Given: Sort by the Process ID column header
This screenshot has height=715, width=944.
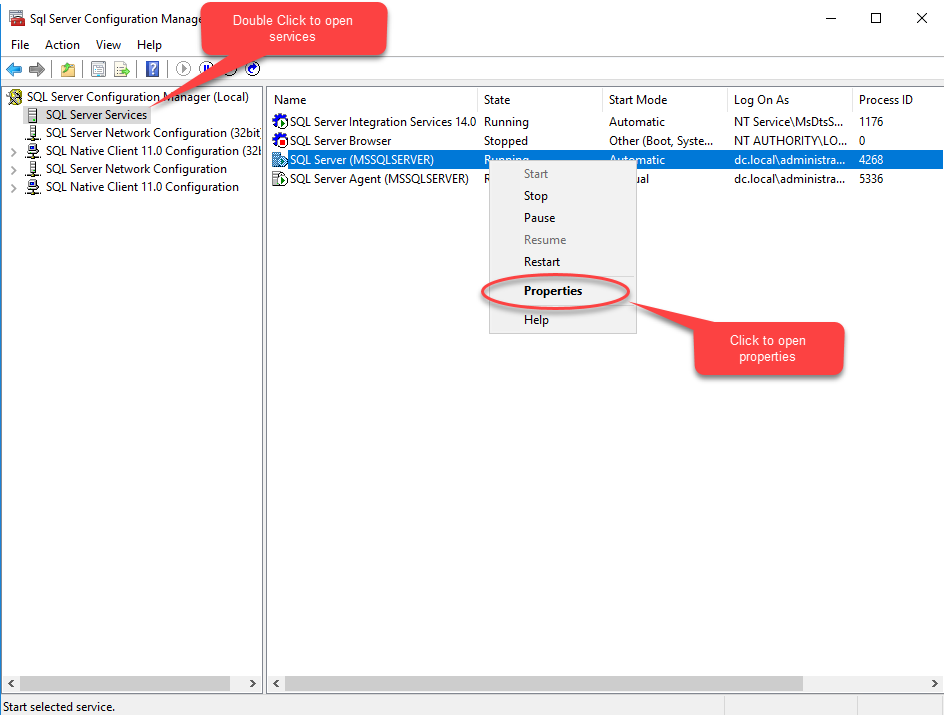Looking at the screenshot, I should click(898, 100).
